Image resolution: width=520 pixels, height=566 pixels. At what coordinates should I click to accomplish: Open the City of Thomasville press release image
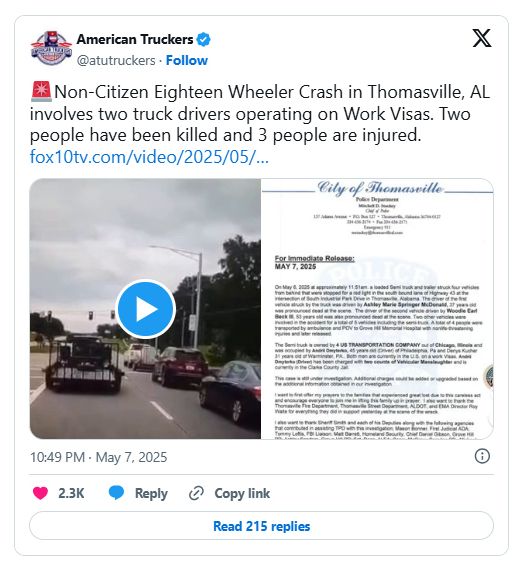click(377, 309)
